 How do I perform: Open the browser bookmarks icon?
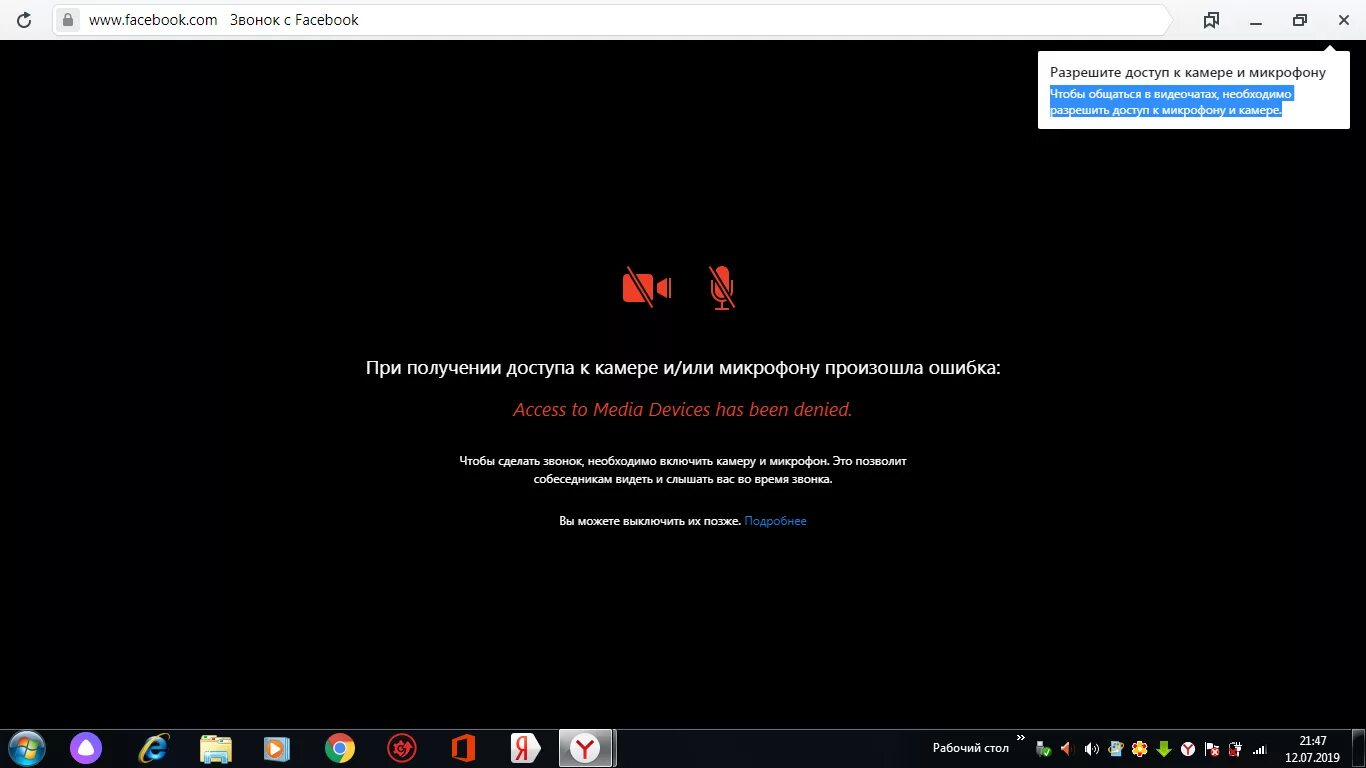pos(1211,20)
